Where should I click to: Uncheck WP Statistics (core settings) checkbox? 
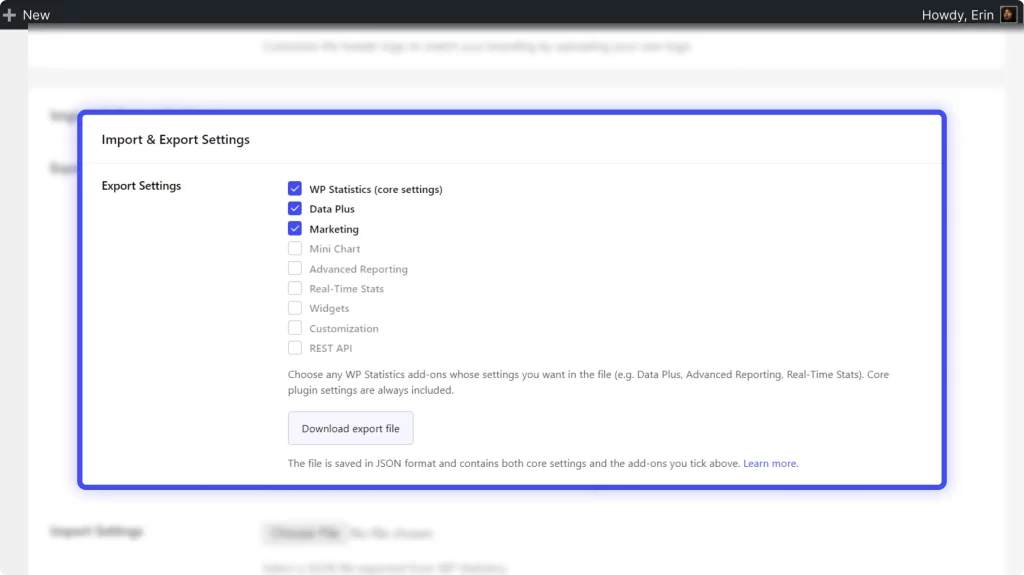[x=295, y=189]
